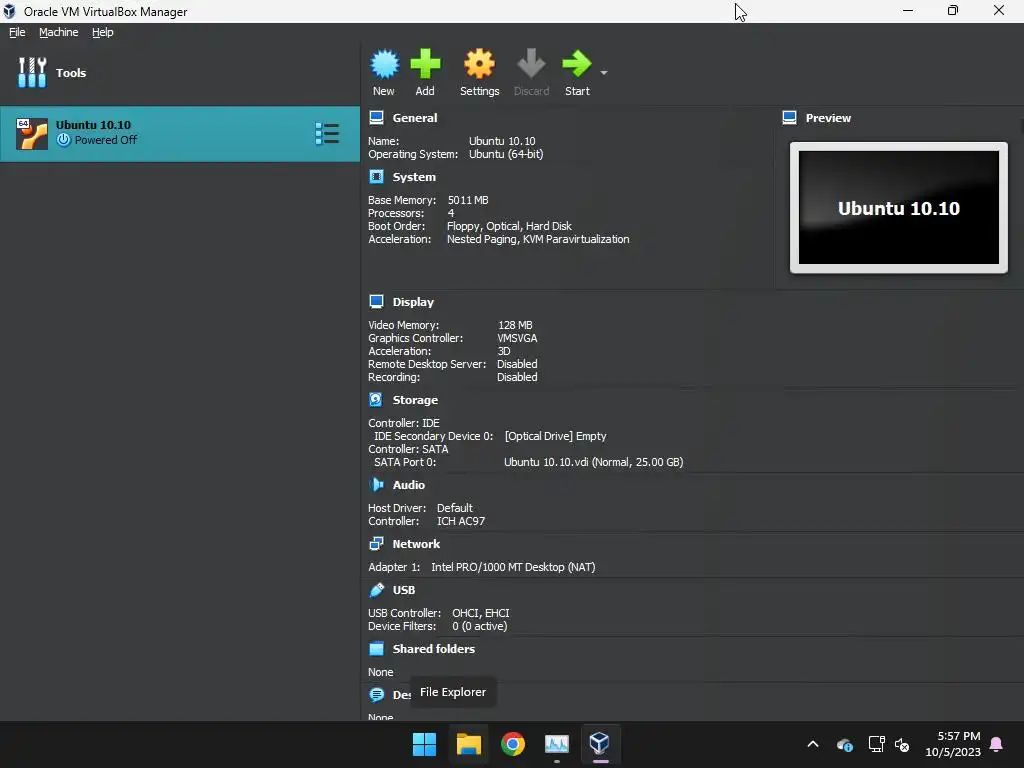Open File Explorer from the taskbar
This screenshot has width=1024, height=768.
[469, 744]
